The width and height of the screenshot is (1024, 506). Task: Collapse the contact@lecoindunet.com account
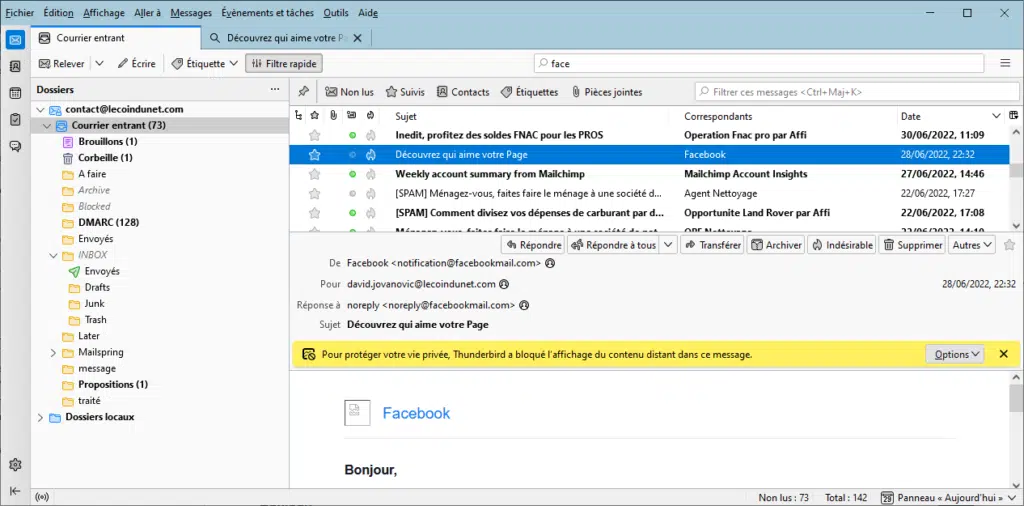[40, 110]
